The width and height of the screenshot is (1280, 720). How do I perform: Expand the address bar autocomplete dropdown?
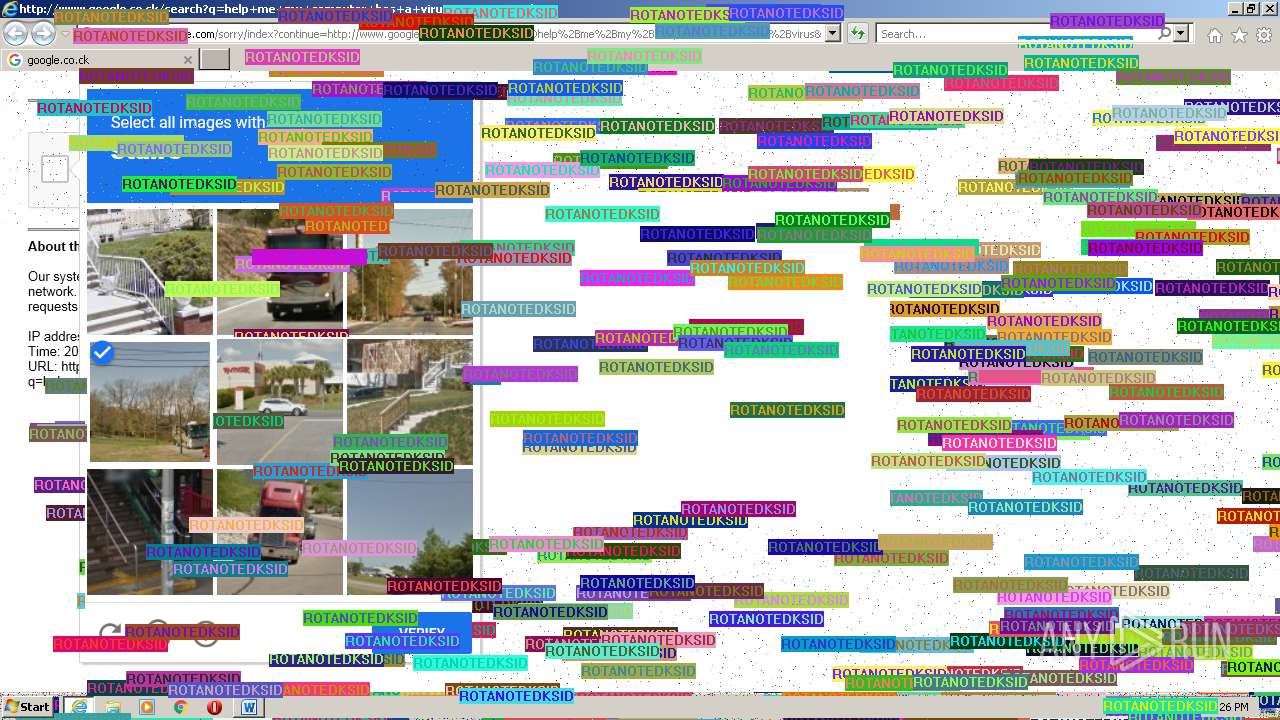point(833,34)
